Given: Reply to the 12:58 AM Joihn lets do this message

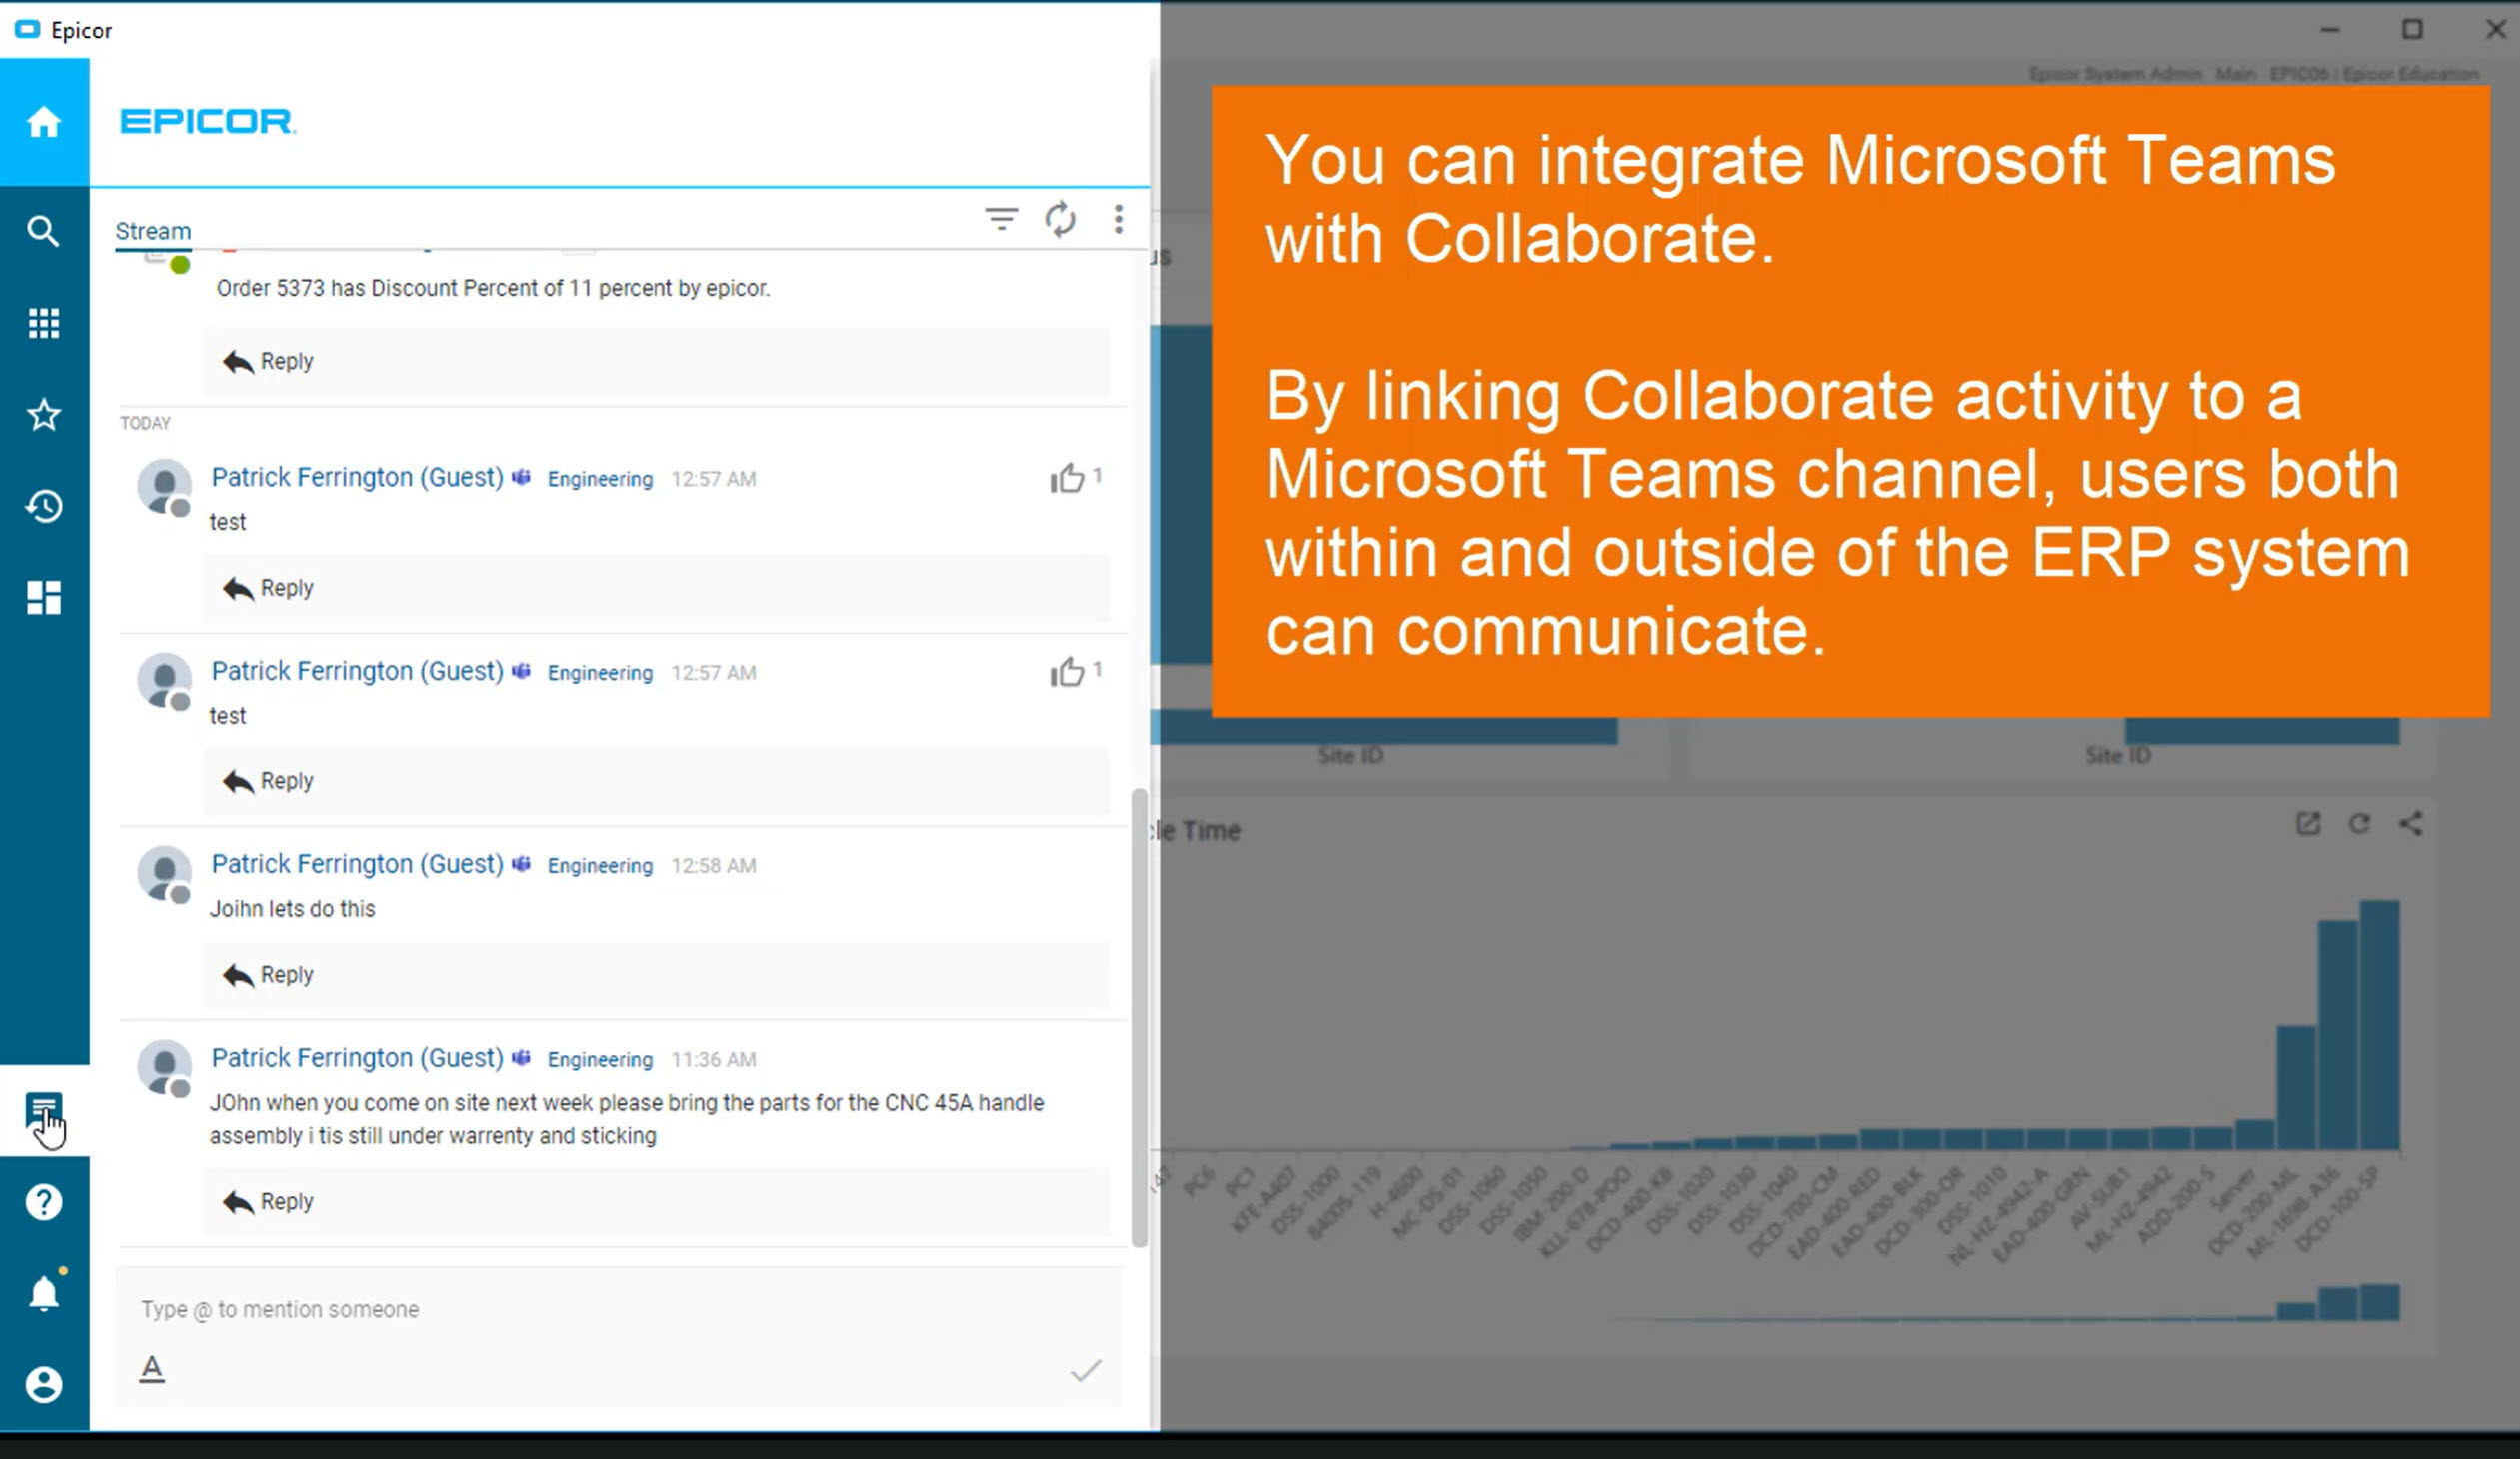Looking at the screenshot, I should (268, 975).
